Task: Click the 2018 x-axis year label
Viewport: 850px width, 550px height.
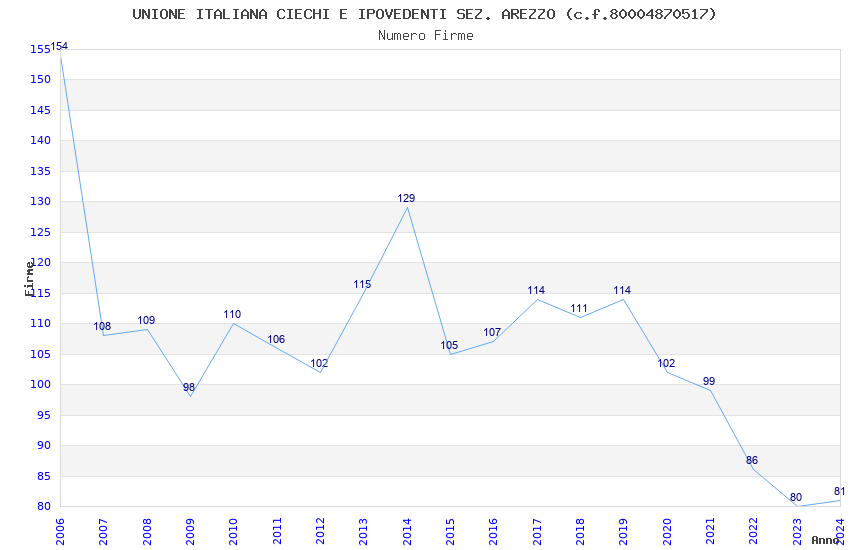Action: coord(580,531)
